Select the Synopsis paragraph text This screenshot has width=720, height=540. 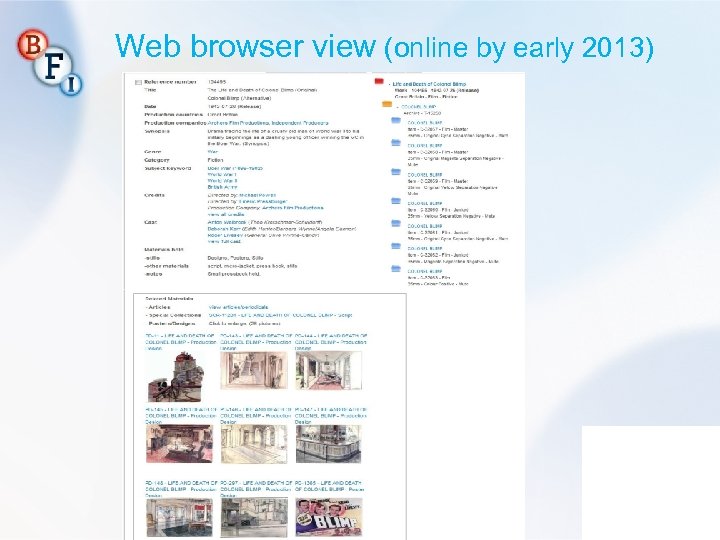(286, 137)
